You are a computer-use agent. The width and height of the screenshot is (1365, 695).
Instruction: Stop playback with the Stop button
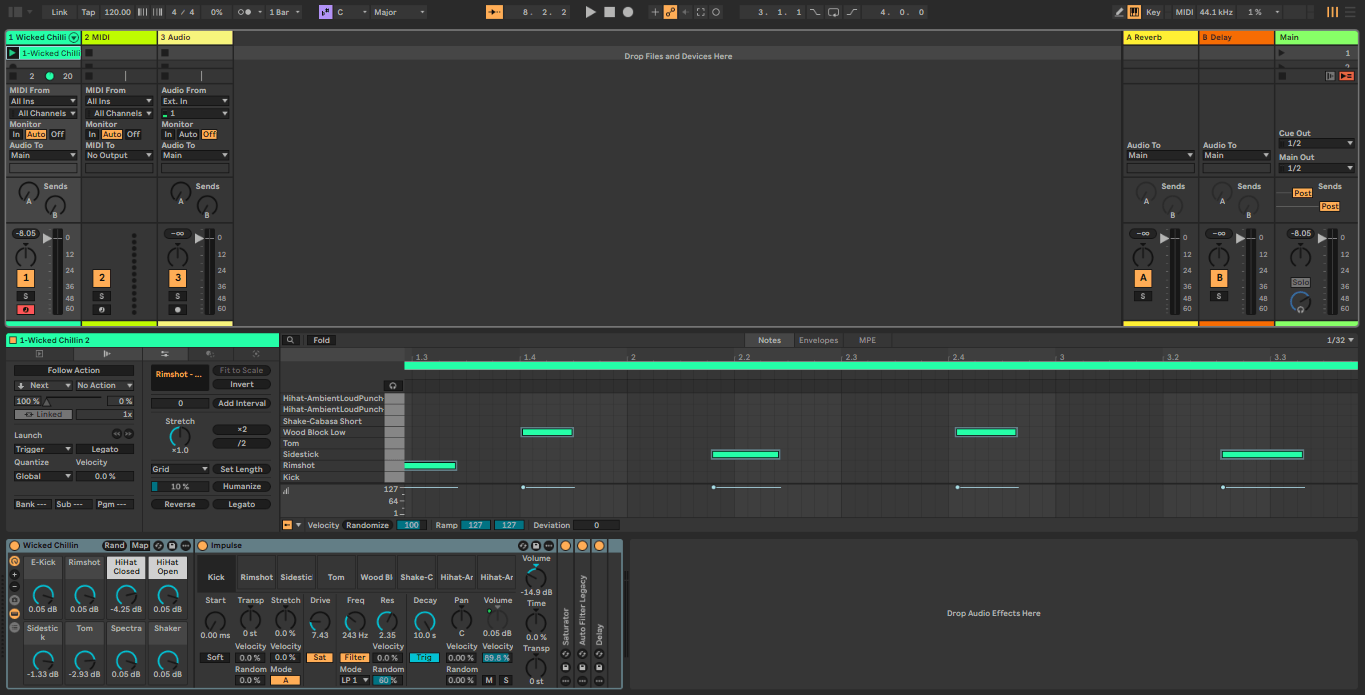609,12
